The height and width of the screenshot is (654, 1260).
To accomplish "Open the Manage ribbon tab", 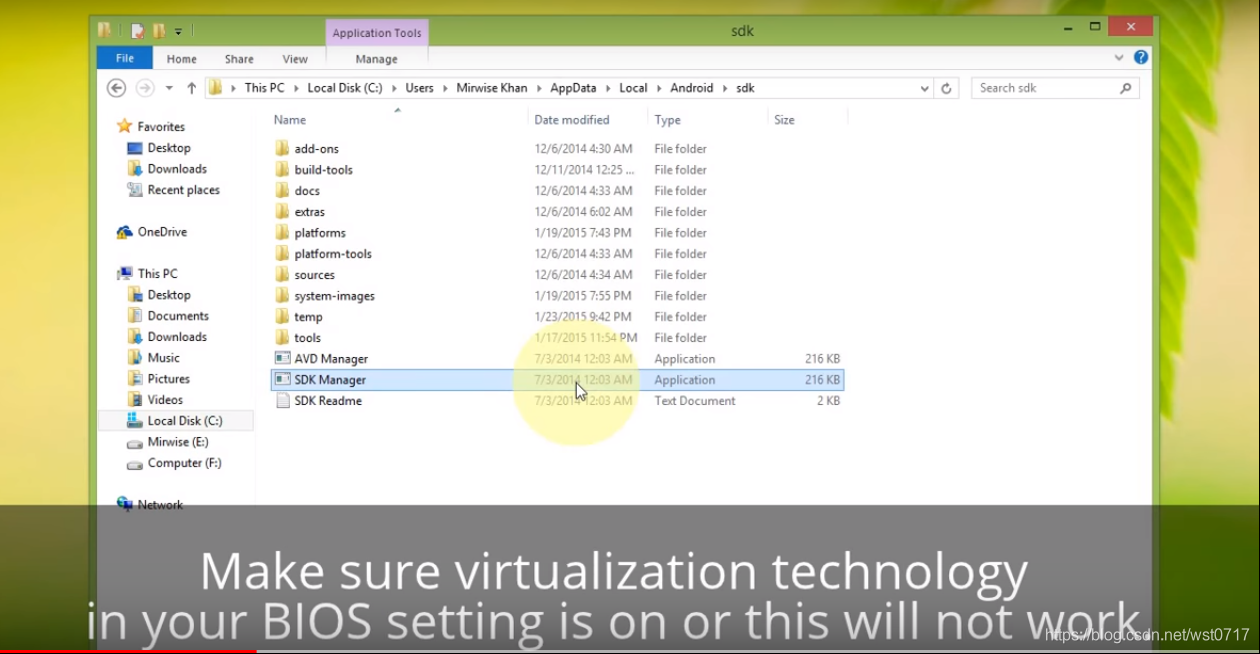I will click(x=377, y=59).
